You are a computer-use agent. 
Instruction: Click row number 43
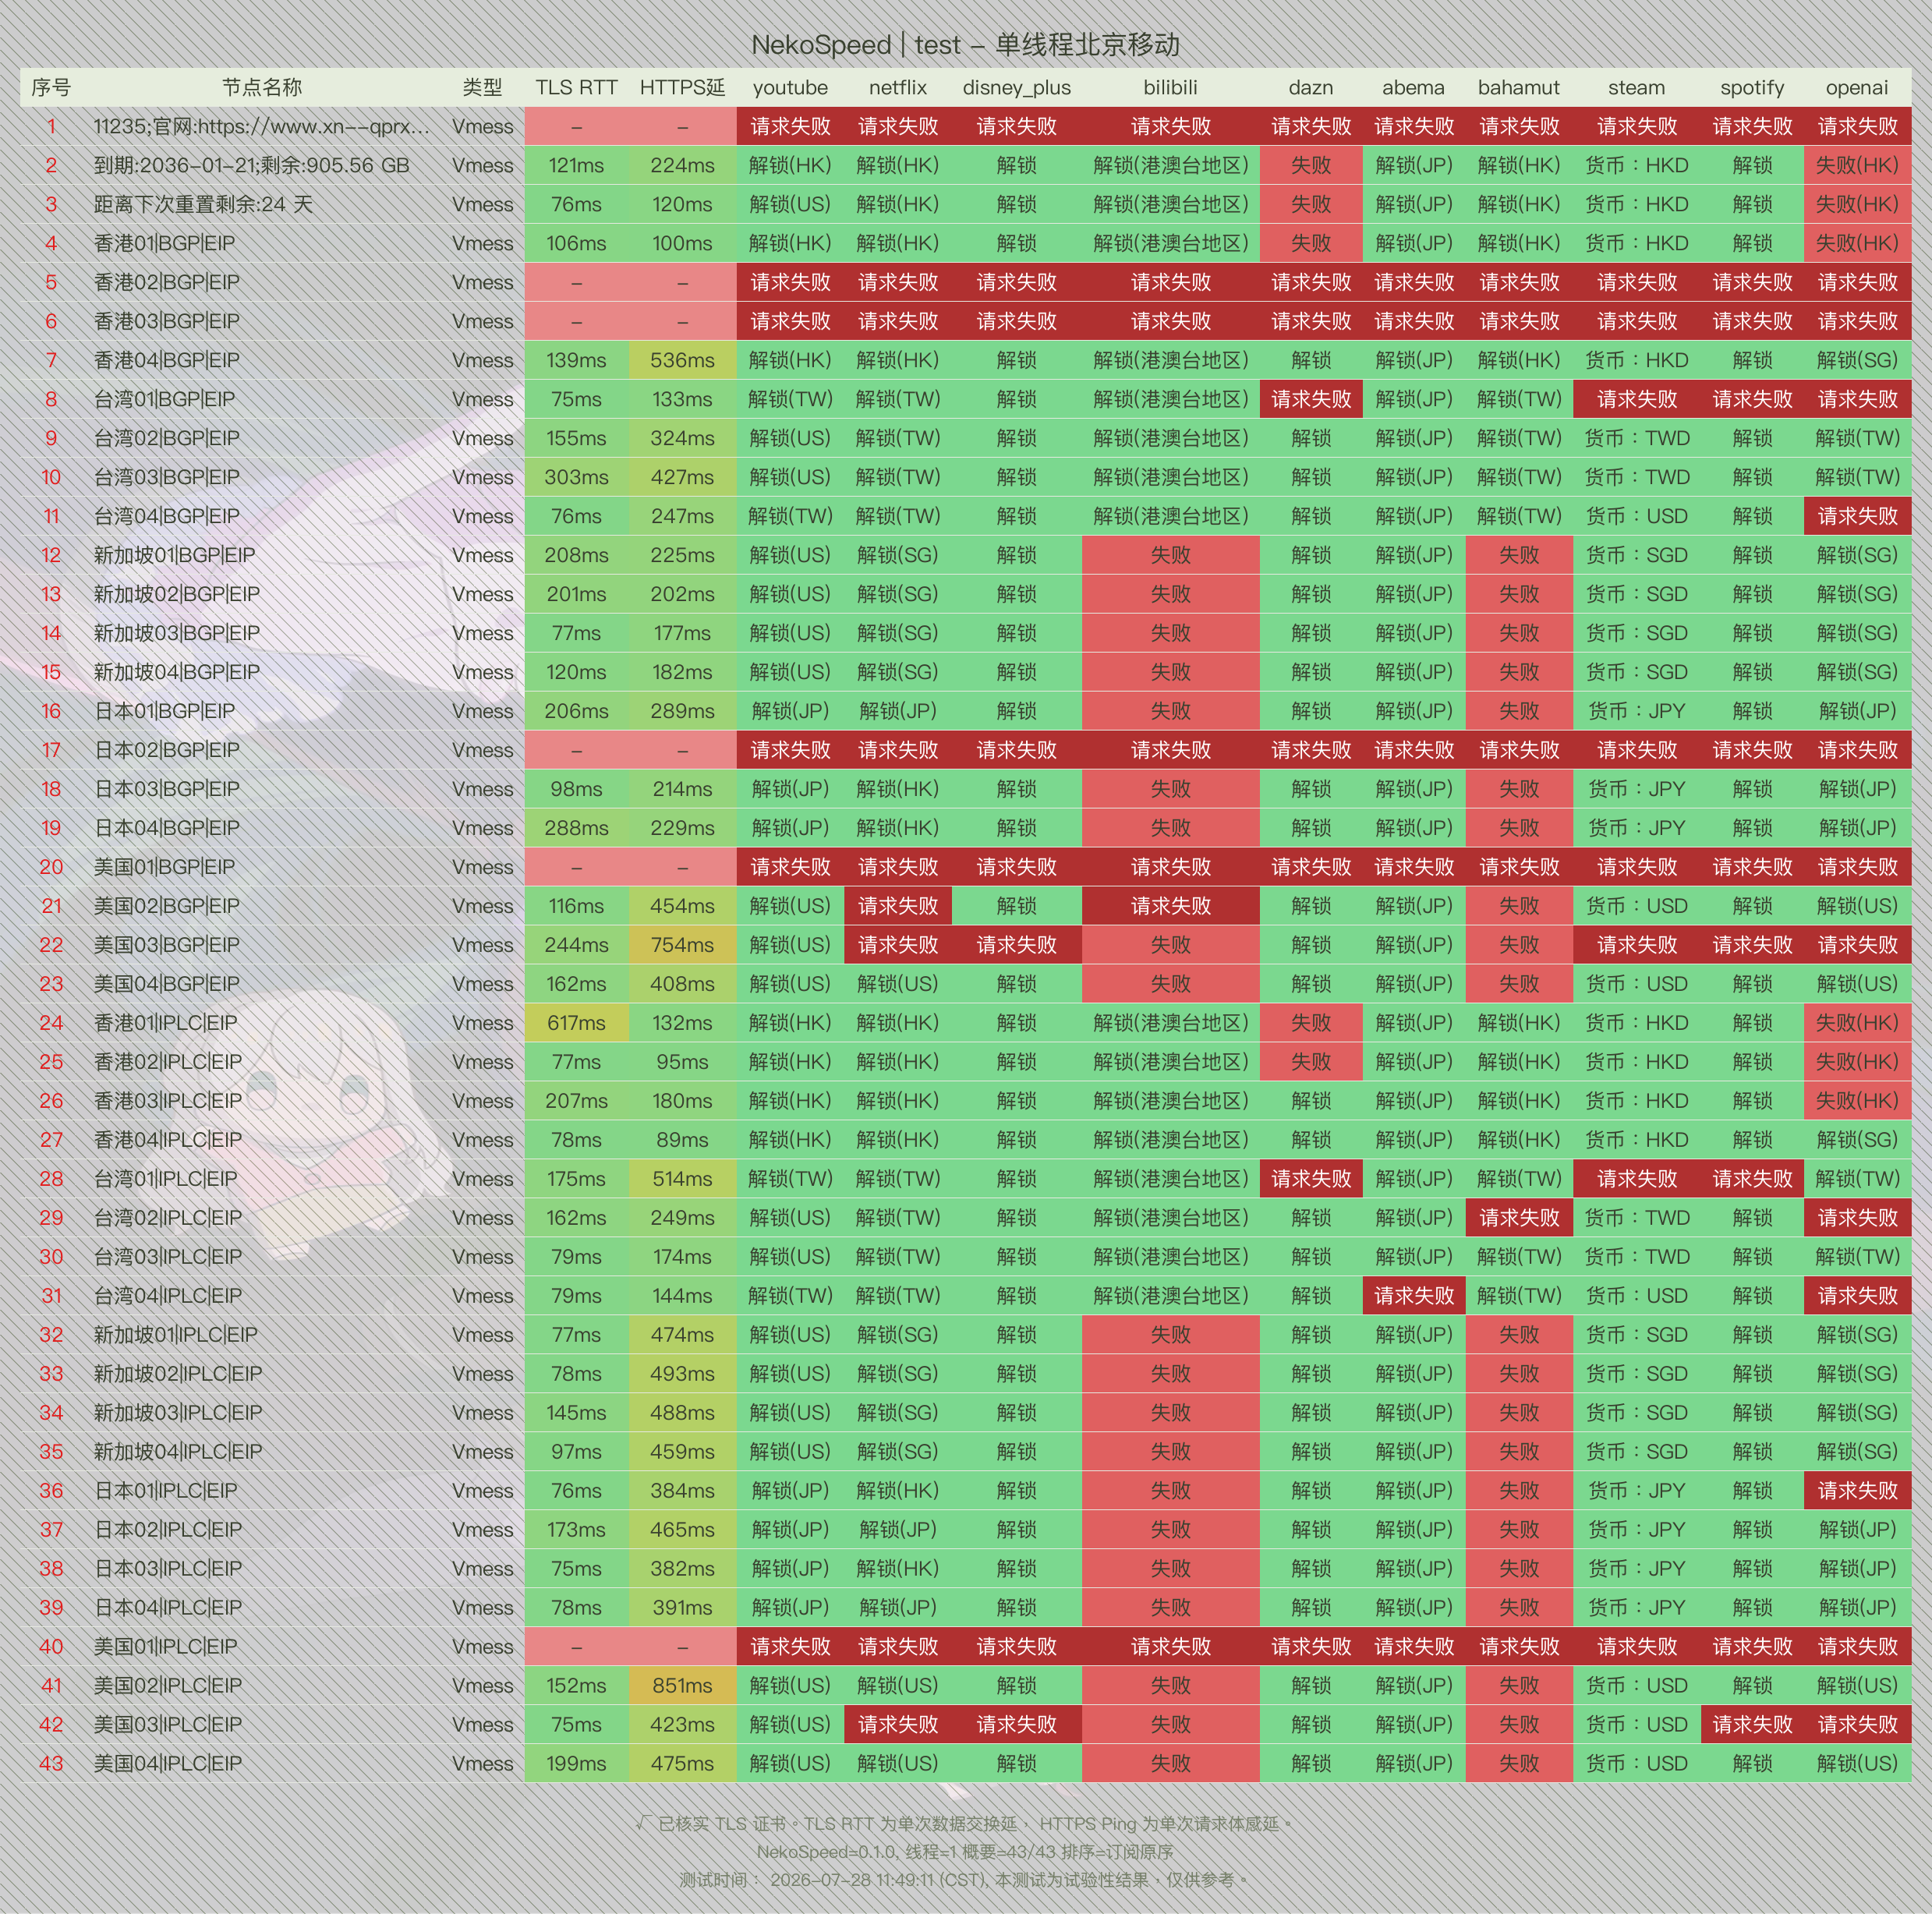[x=51, y=1763]
